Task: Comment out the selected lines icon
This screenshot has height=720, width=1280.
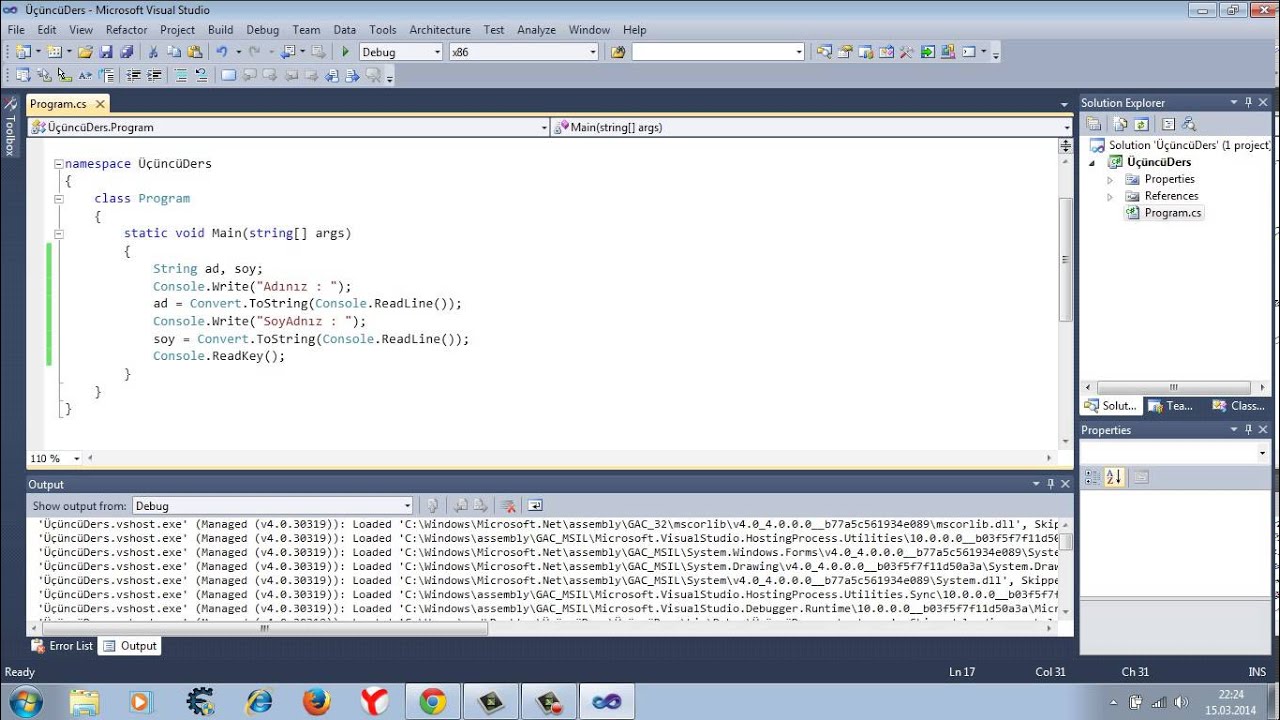Action: click(x=181, y=75)
